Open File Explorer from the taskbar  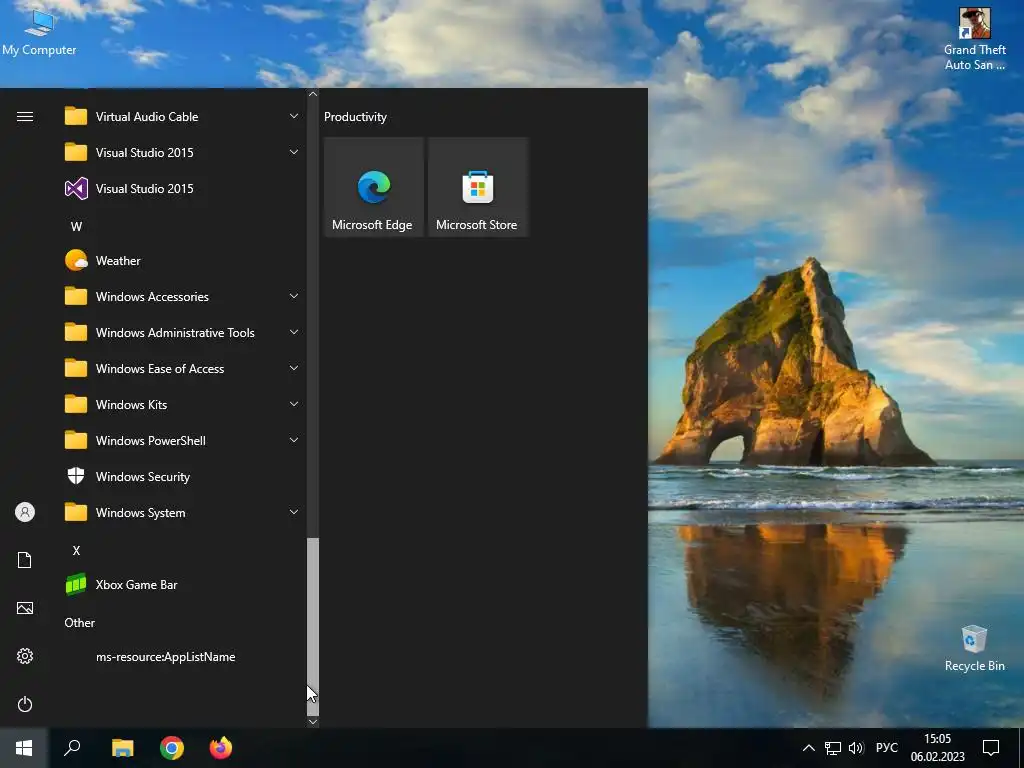tap(122, 748)
